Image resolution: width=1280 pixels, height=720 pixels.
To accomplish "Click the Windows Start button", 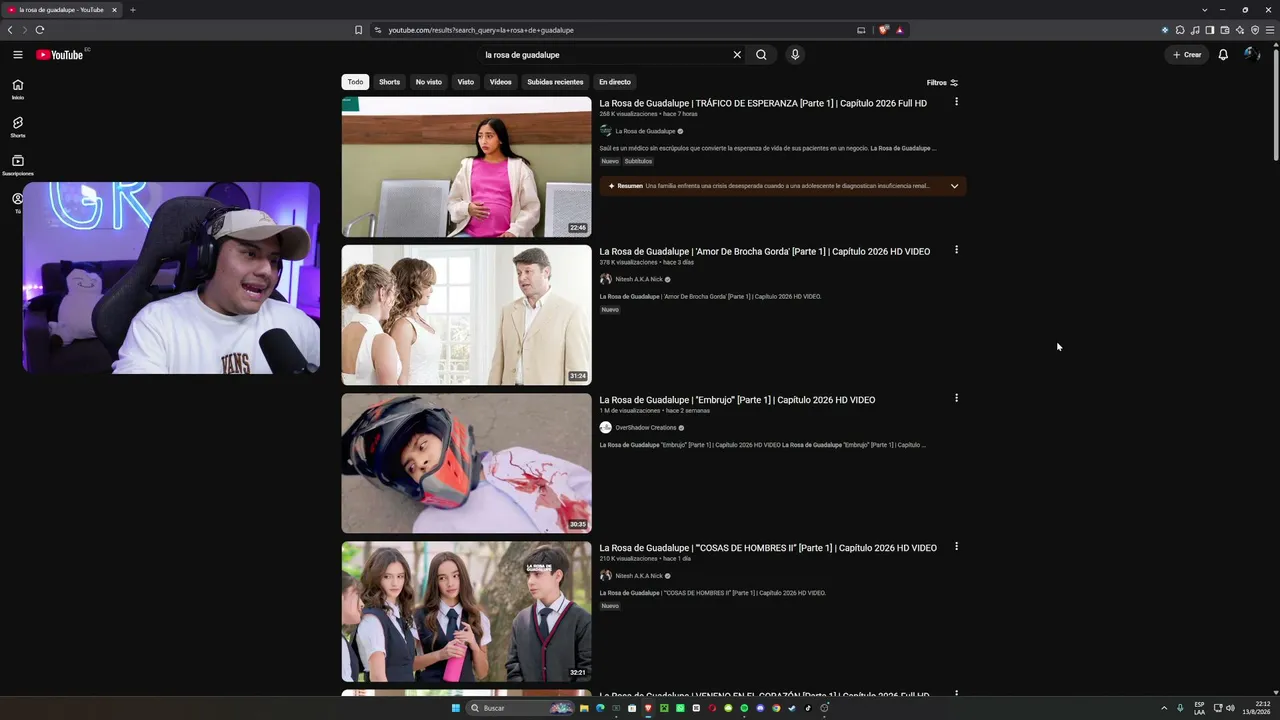I will pyautogui.click(x=456, y=708).
